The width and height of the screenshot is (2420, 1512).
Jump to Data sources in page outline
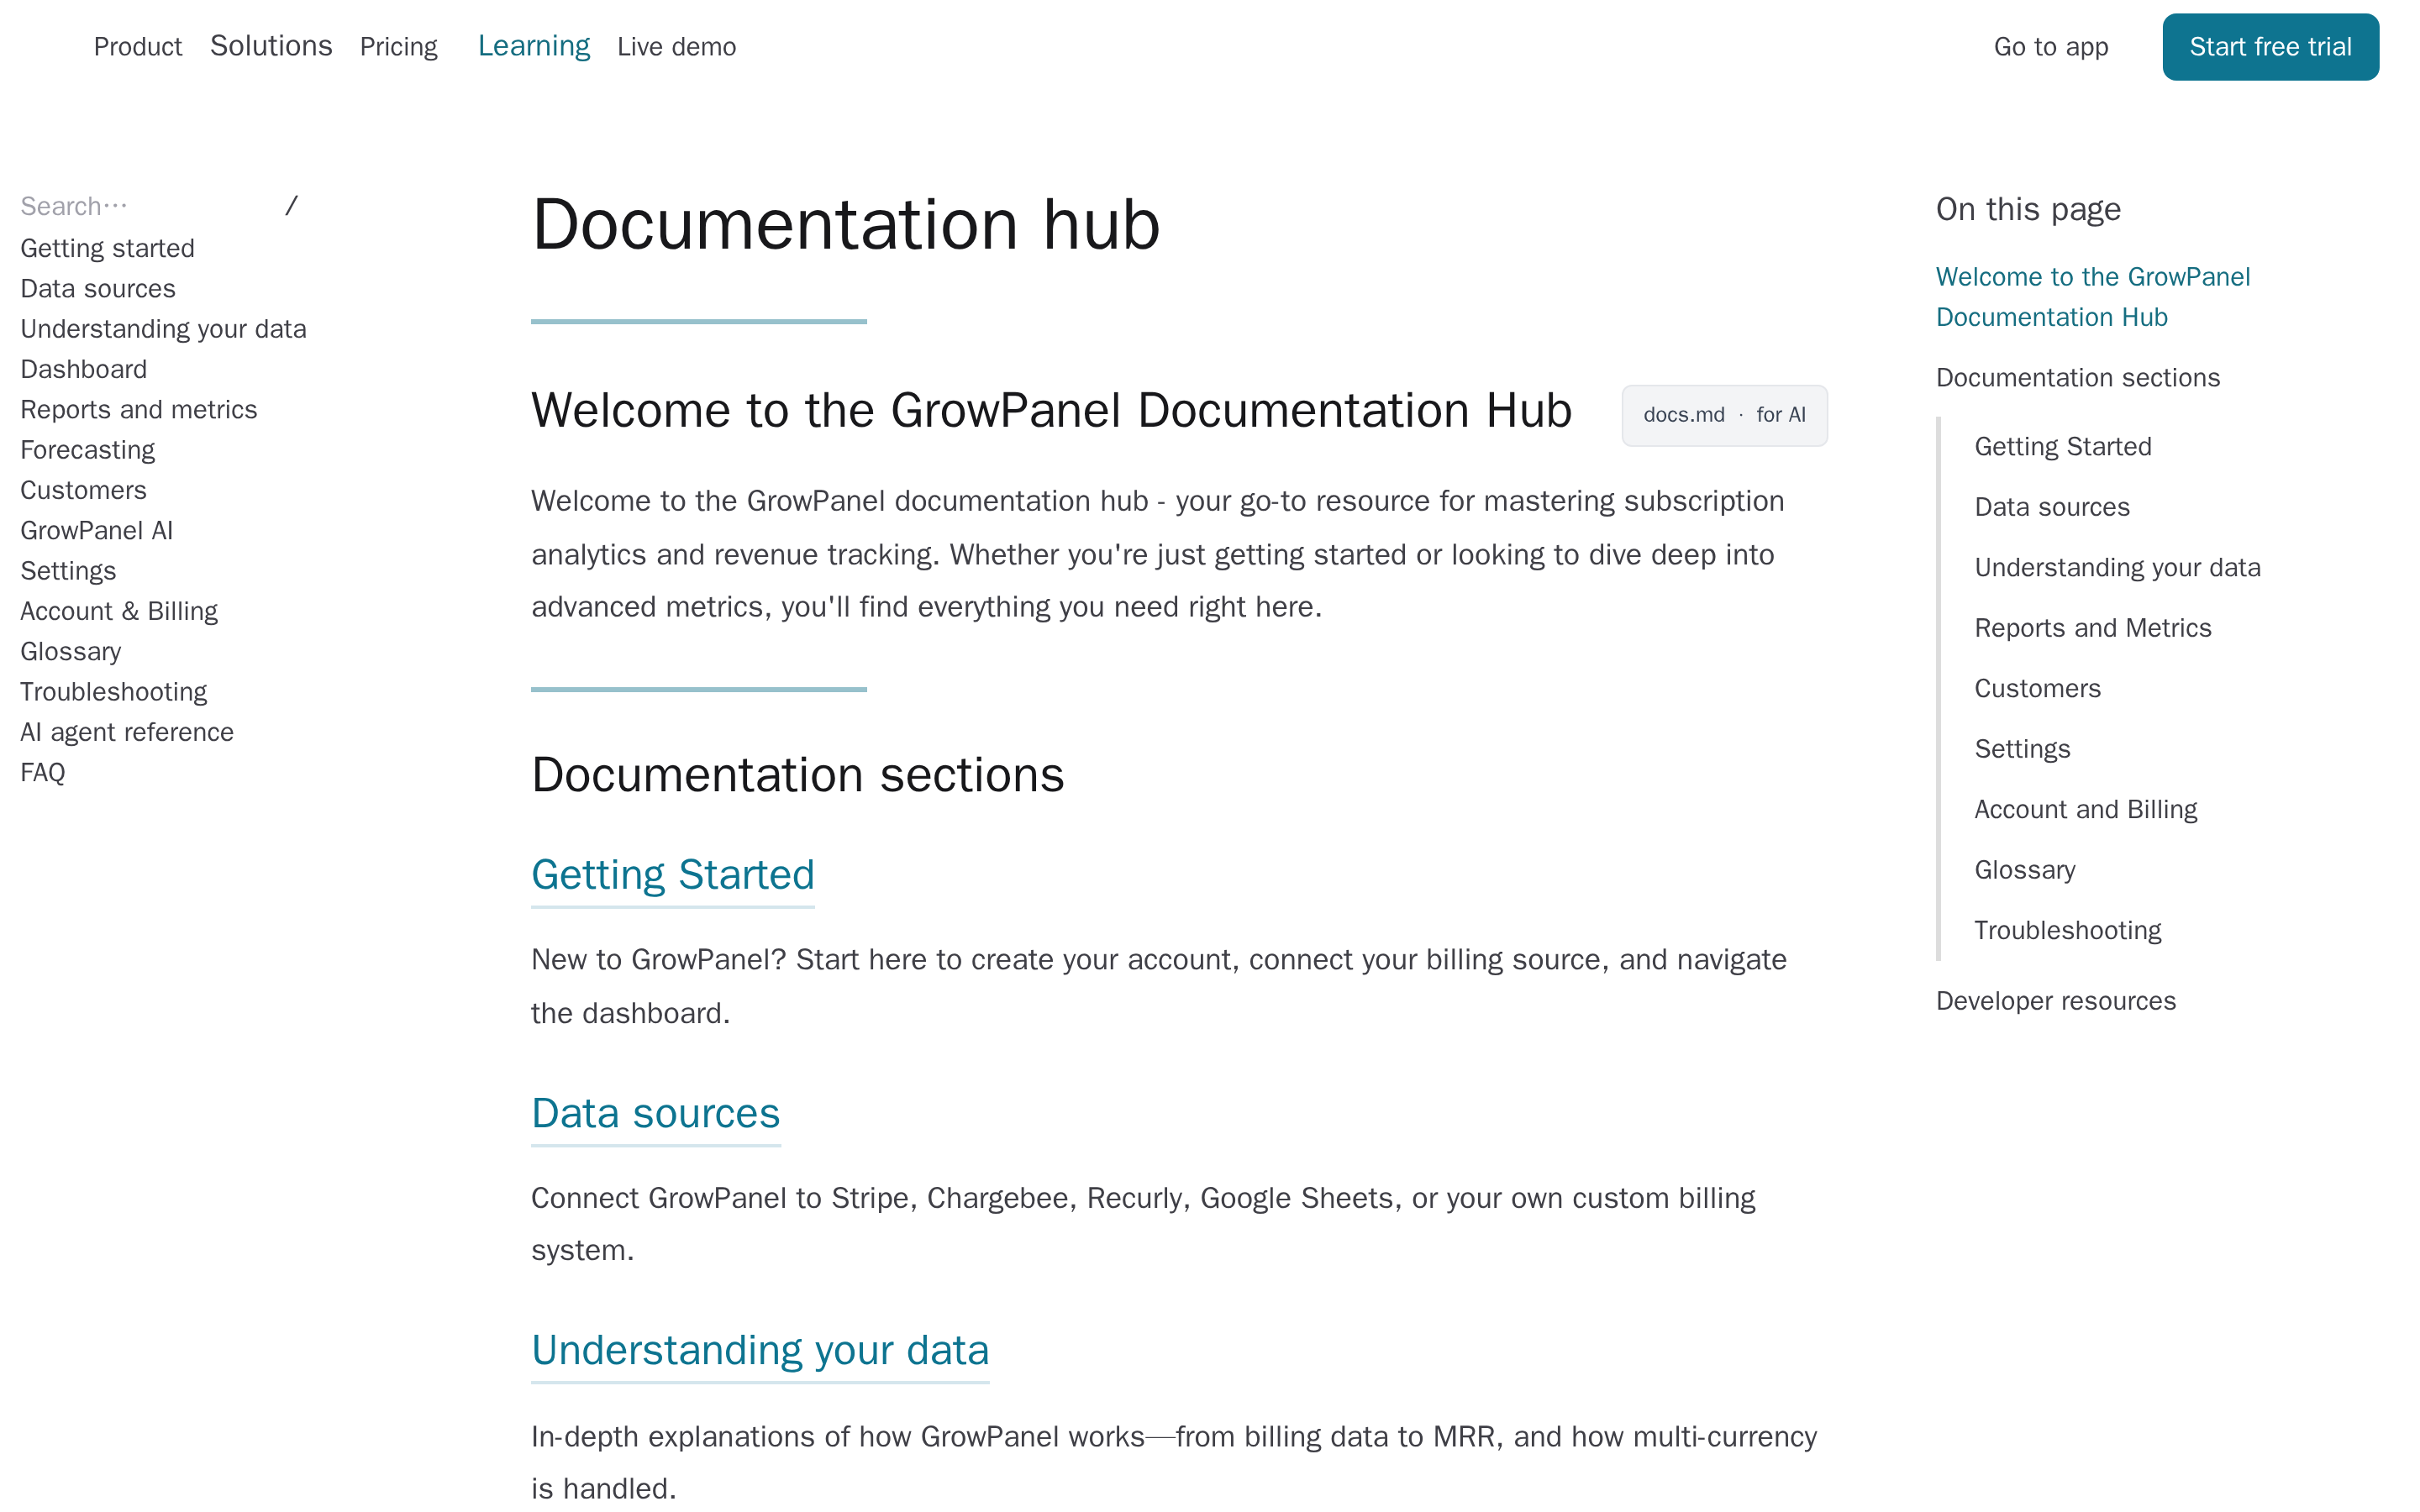2052,507
